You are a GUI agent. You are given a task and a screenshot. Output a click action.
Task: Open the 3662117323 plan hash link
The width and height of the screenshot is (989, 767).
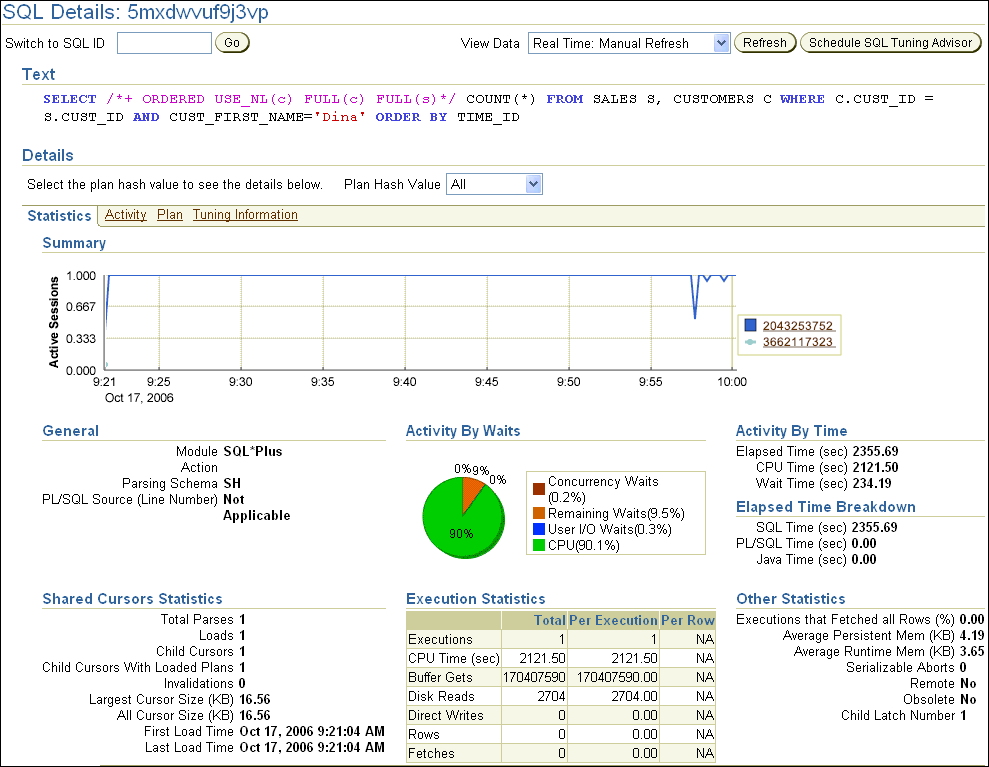point(797,342)
